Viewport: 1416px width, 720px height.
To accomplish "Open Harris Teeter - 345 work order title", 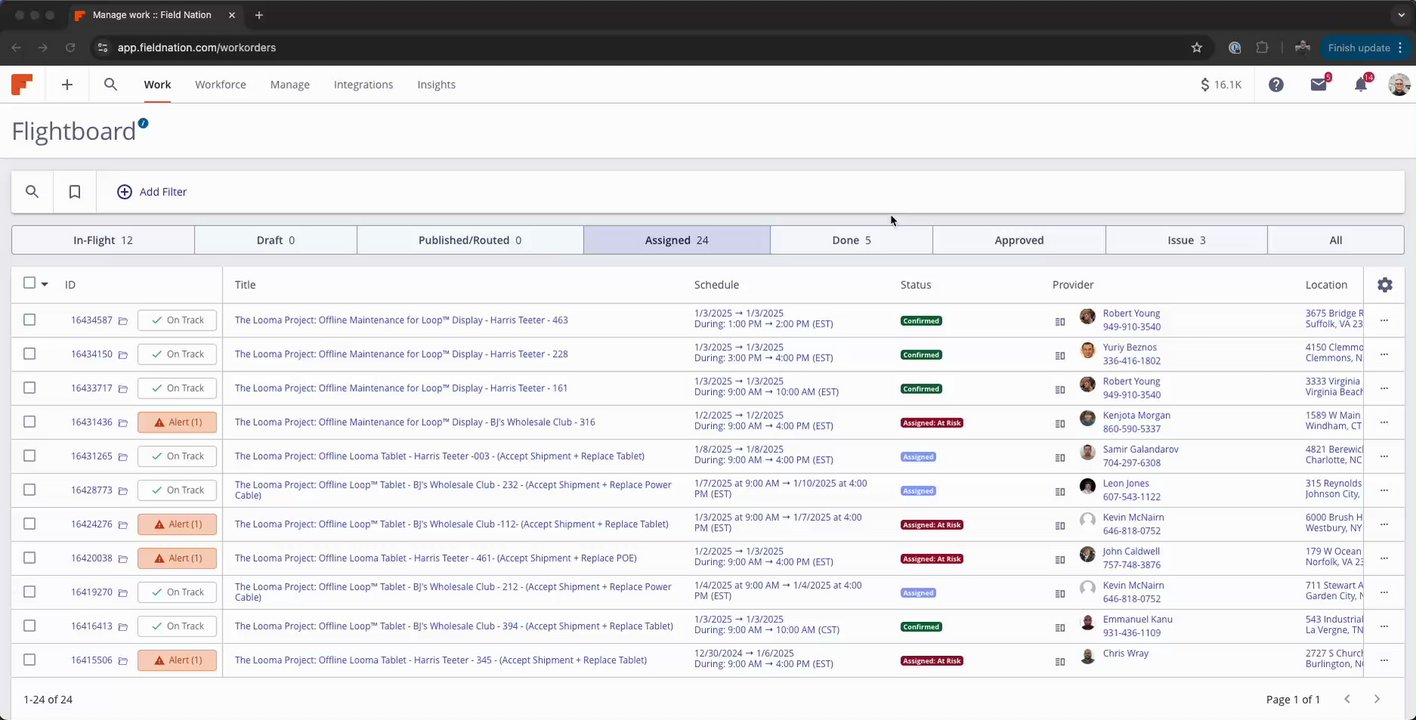I will (441, 660).
